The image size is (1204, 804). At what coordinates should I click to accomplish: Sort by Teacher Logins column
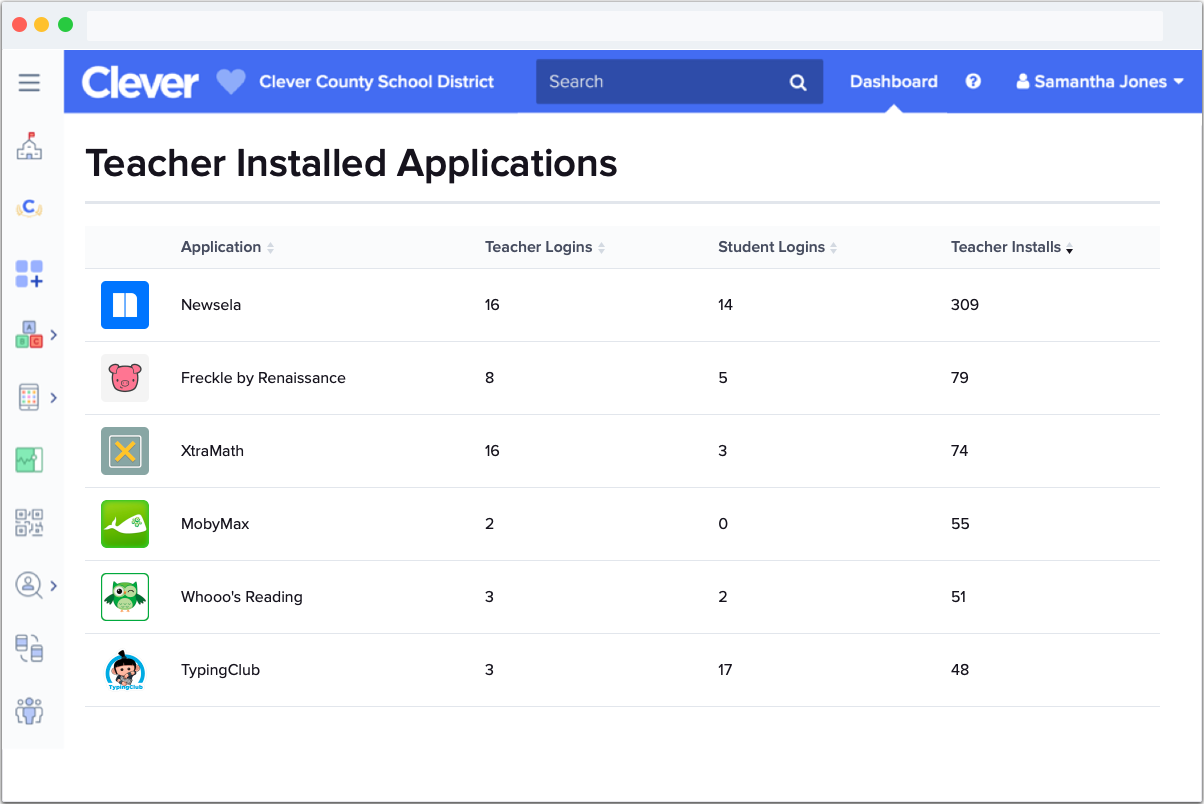pos(545,247)
